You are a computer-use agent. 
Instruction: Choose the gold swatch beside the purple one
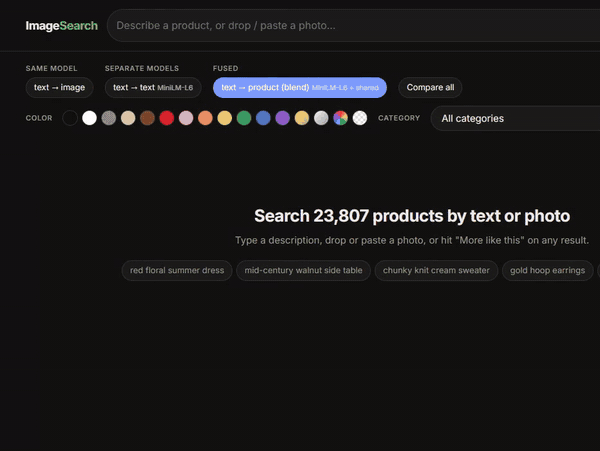(x=302, y=118)
